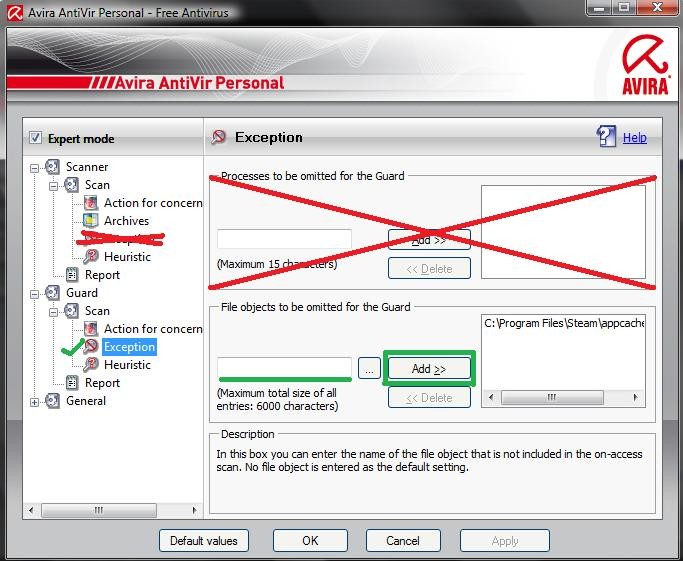Toggle the Expert mode checkbox
This screenshot has width=683, height=561.
35,139
